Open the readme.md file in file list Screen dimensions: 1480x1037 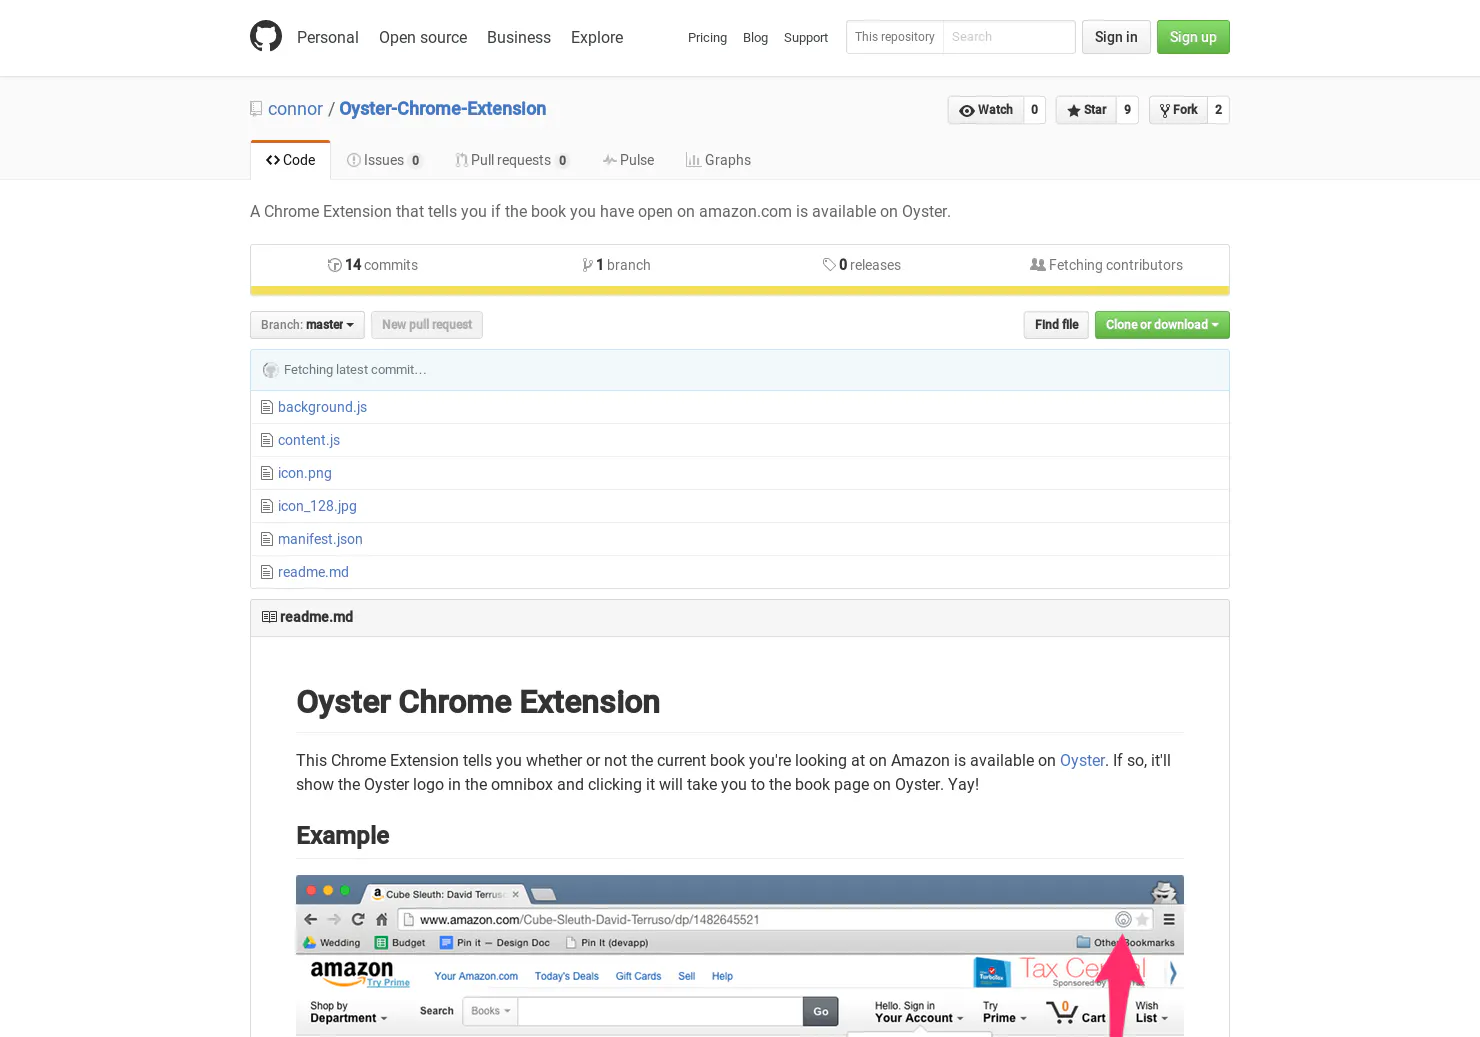click(x=313, y=572)
